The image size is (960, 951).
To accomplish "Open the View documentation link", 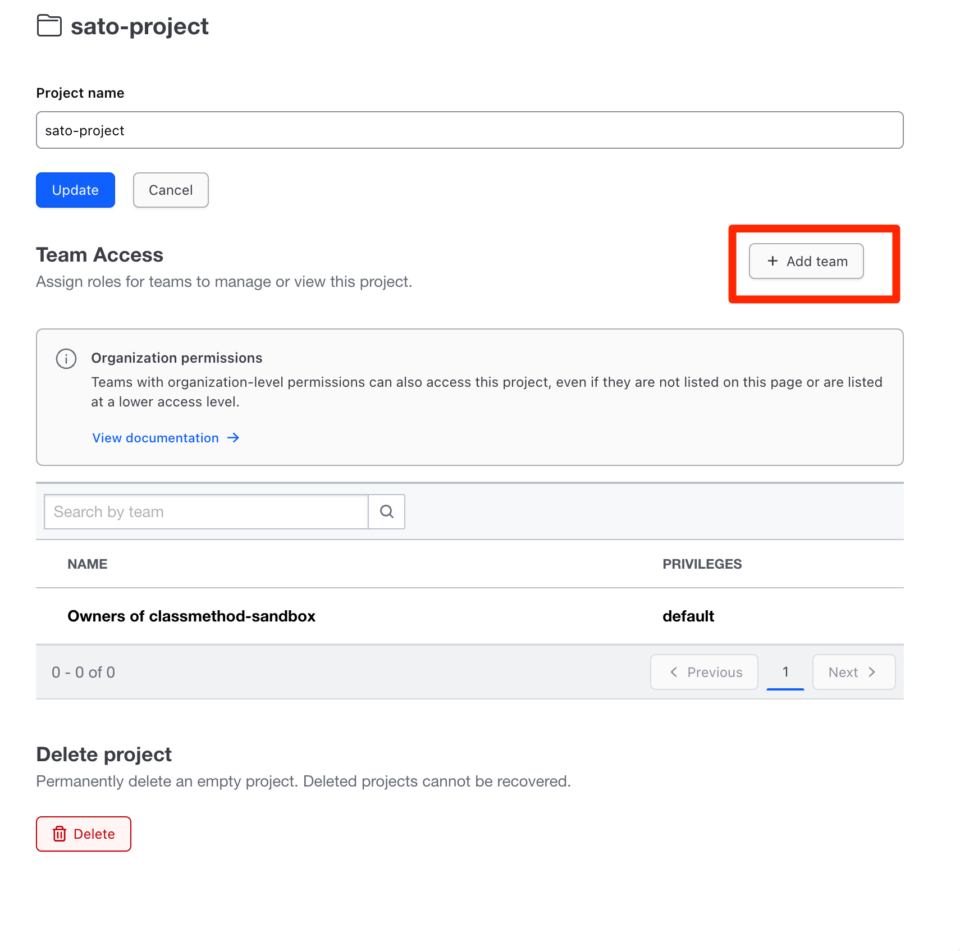I will click(165, 438).
